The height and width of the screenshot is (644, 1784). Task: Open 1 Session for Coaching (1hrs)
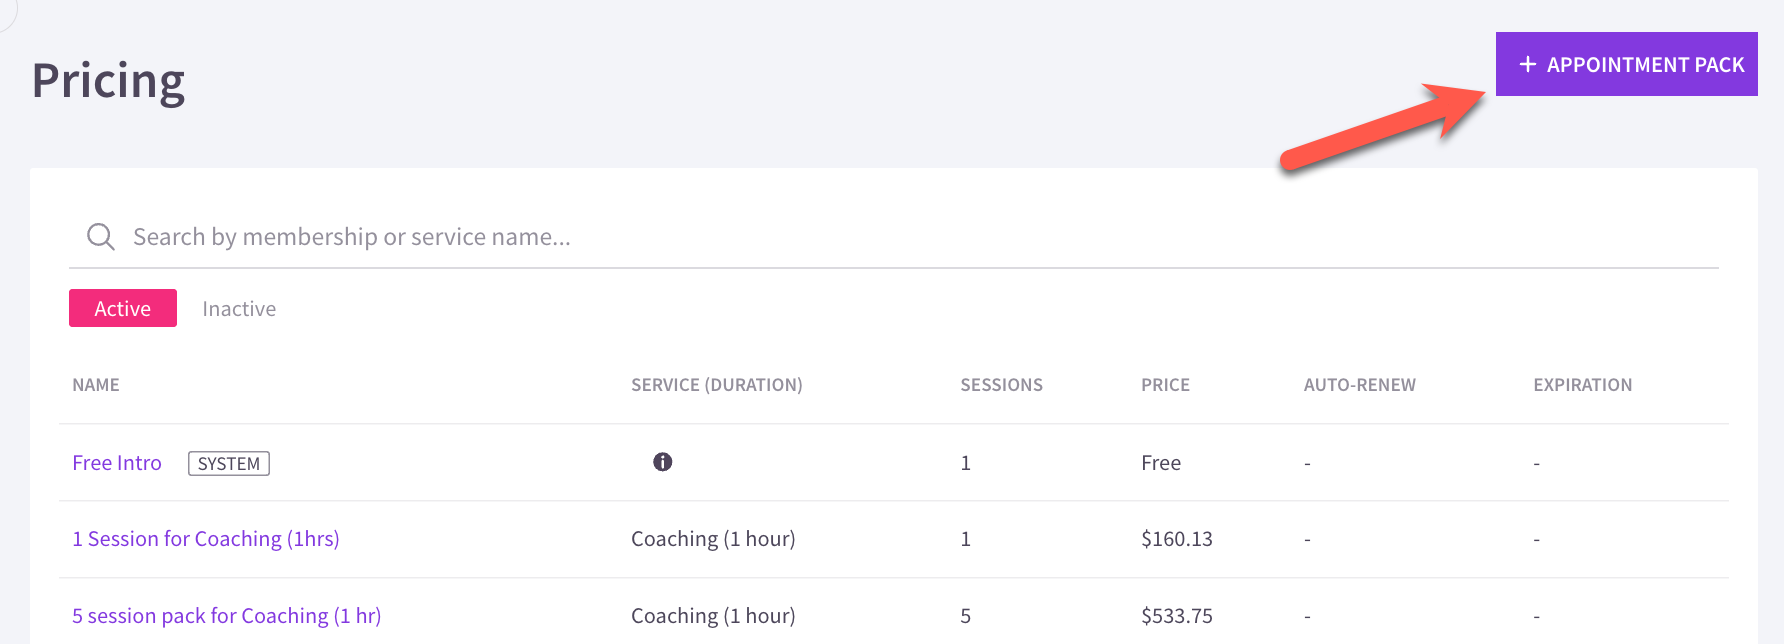(206, 539)
